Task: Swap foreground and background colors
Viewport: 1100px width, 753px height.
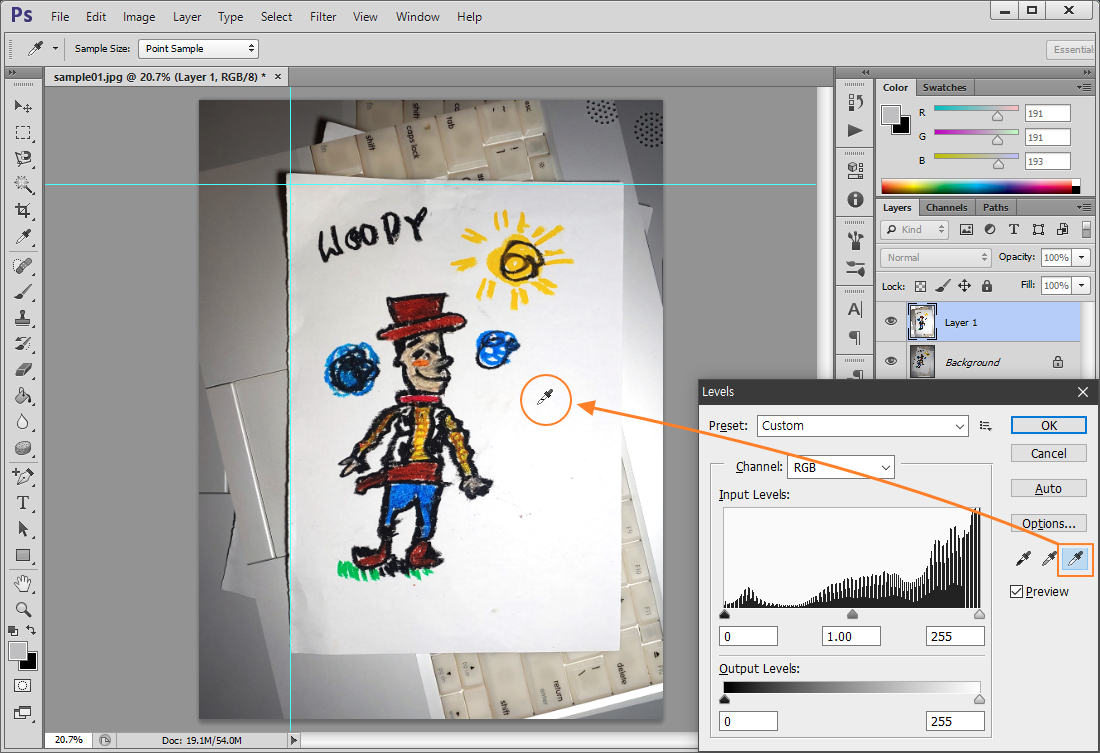Action: pos(31,629)
